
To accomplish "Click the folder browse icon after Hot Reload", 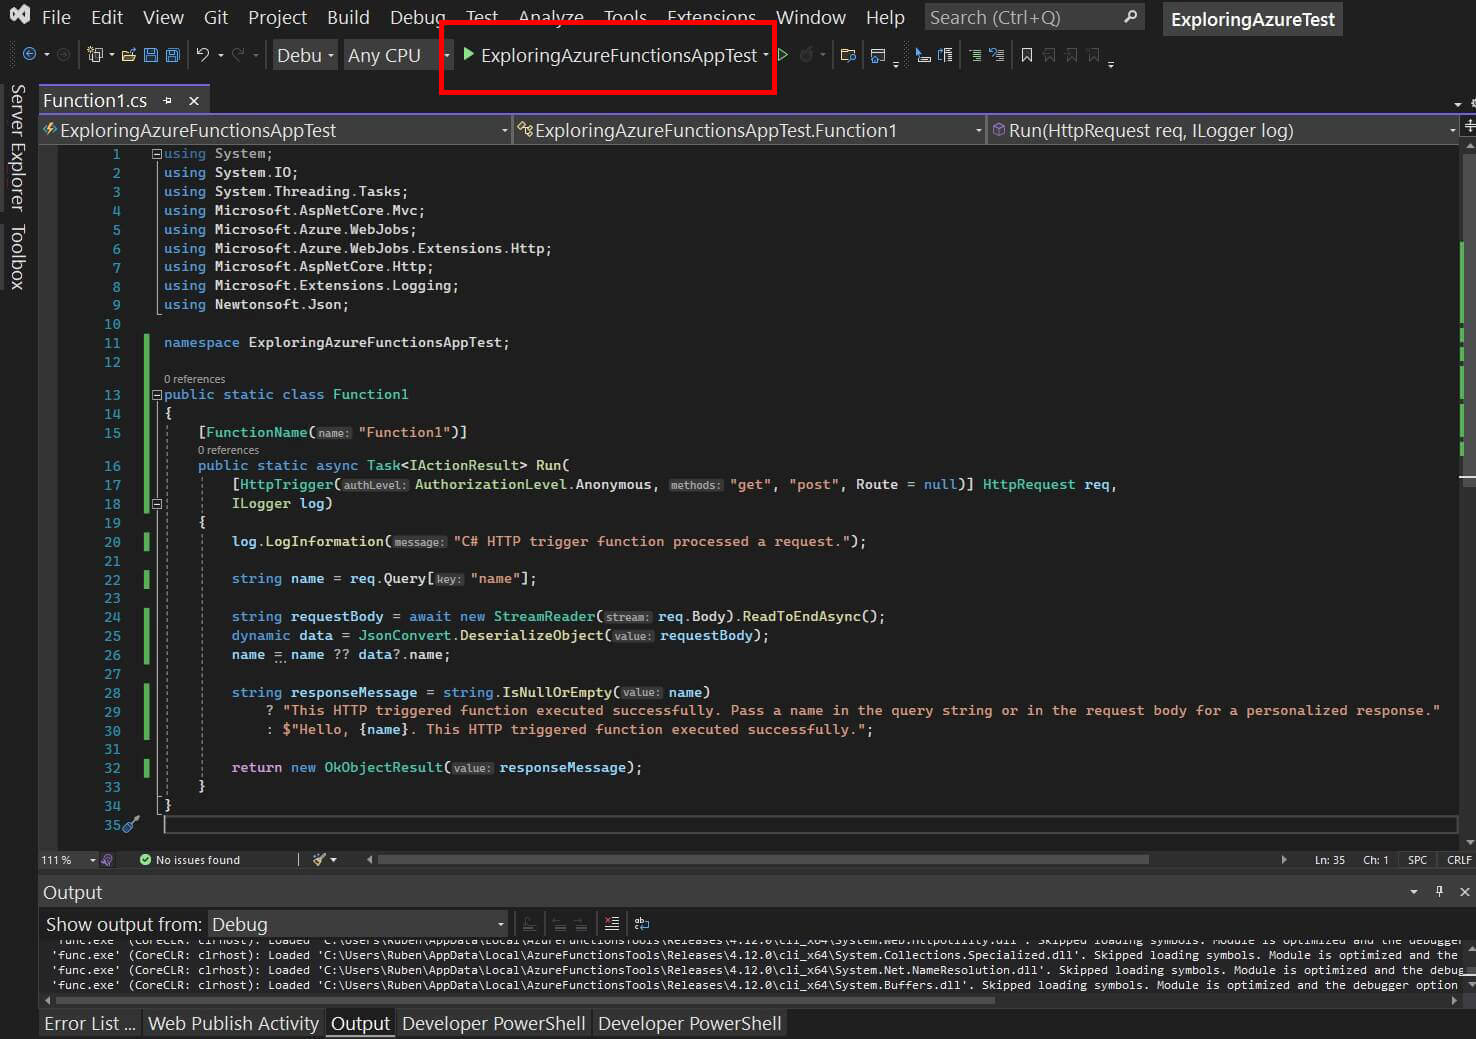I will coord(848,55).
